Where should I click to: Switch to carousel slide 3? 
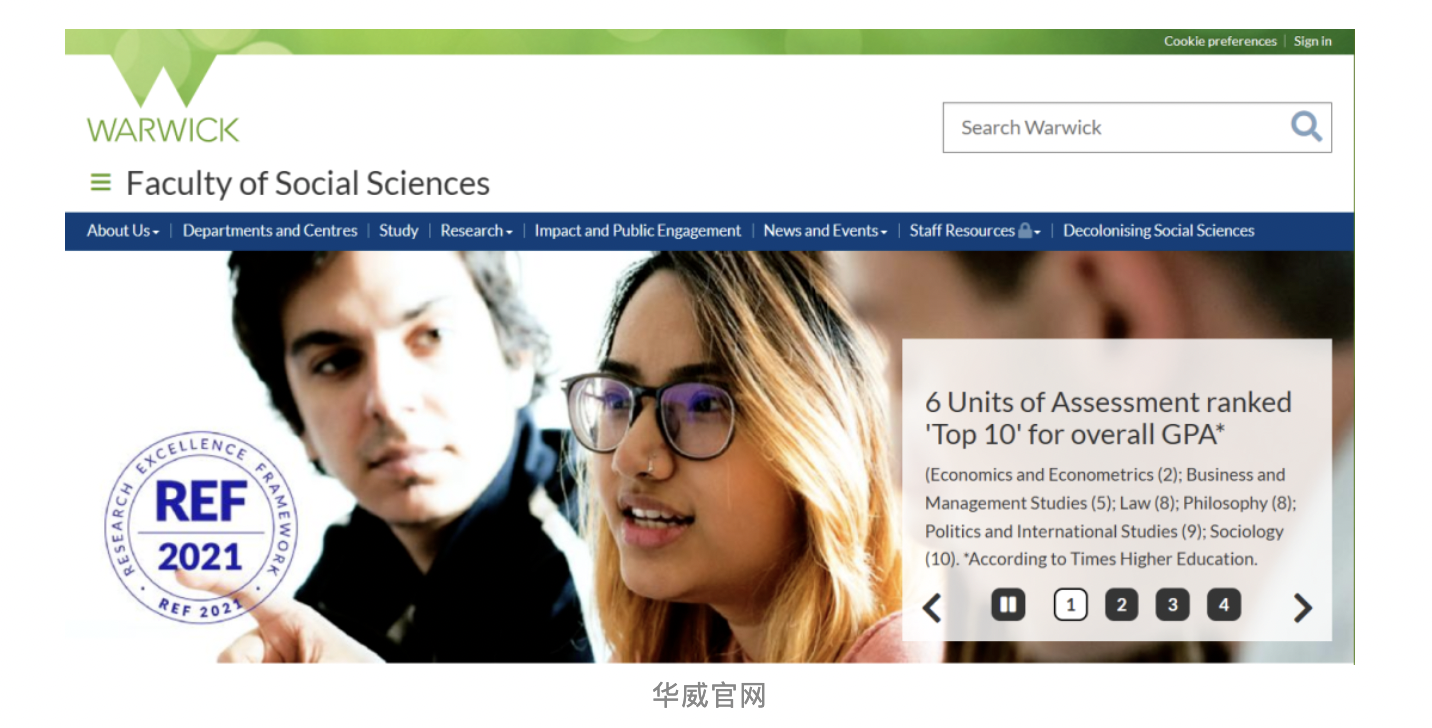pyautogui.click(x=1172, y=605)
